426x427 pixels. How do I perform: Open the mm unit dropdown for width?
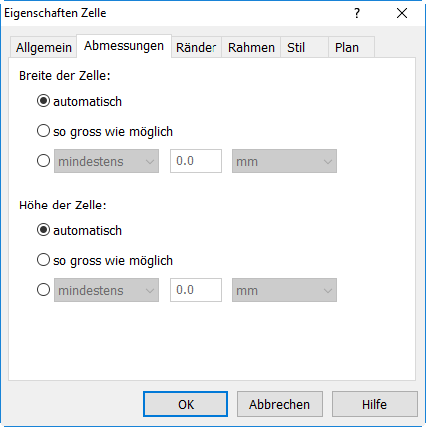(284, 161)
